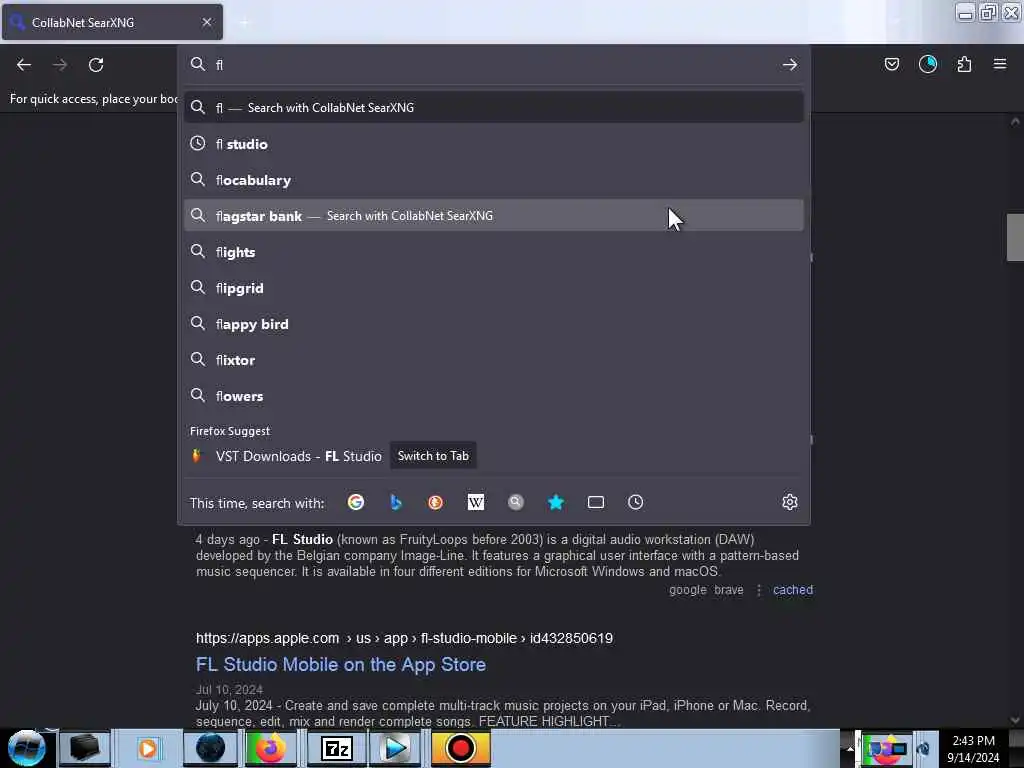Click the 'google' engine label under result
This screenshot has height=768, width=1024.
click(x=688, y=590)
